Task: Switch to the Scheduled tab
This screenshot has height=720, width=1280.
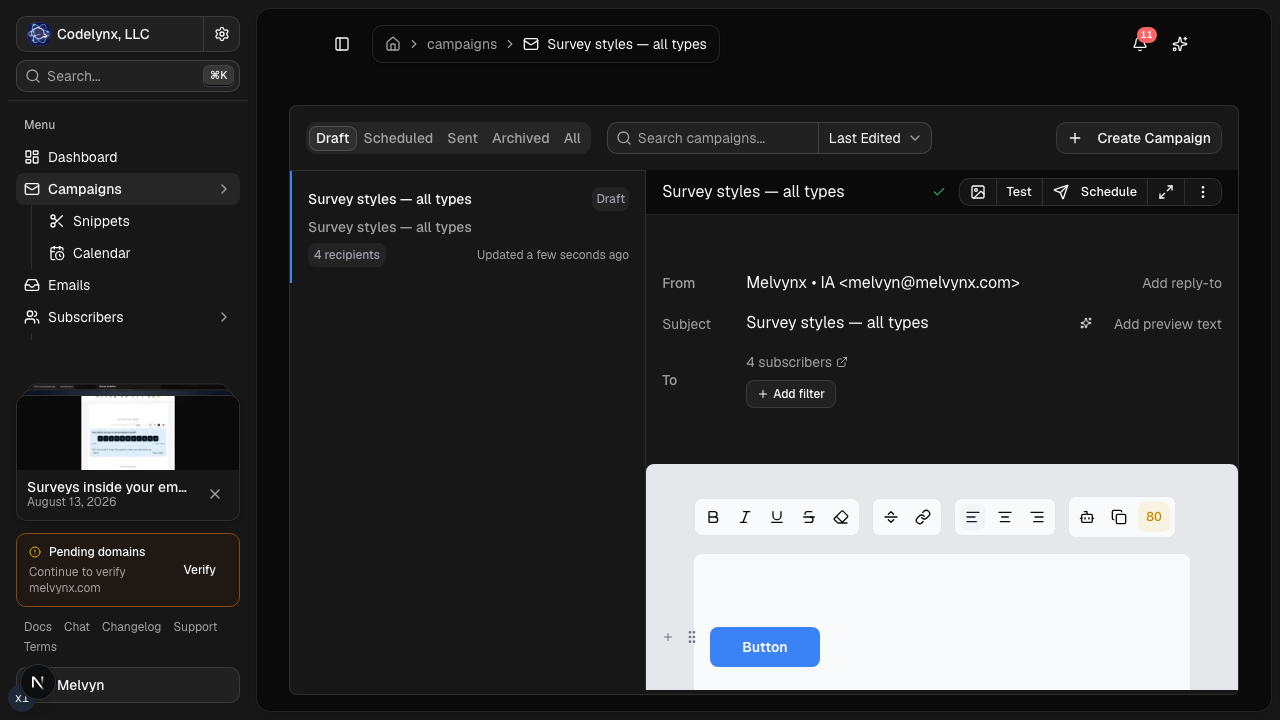Action: (x=398, y=138)
